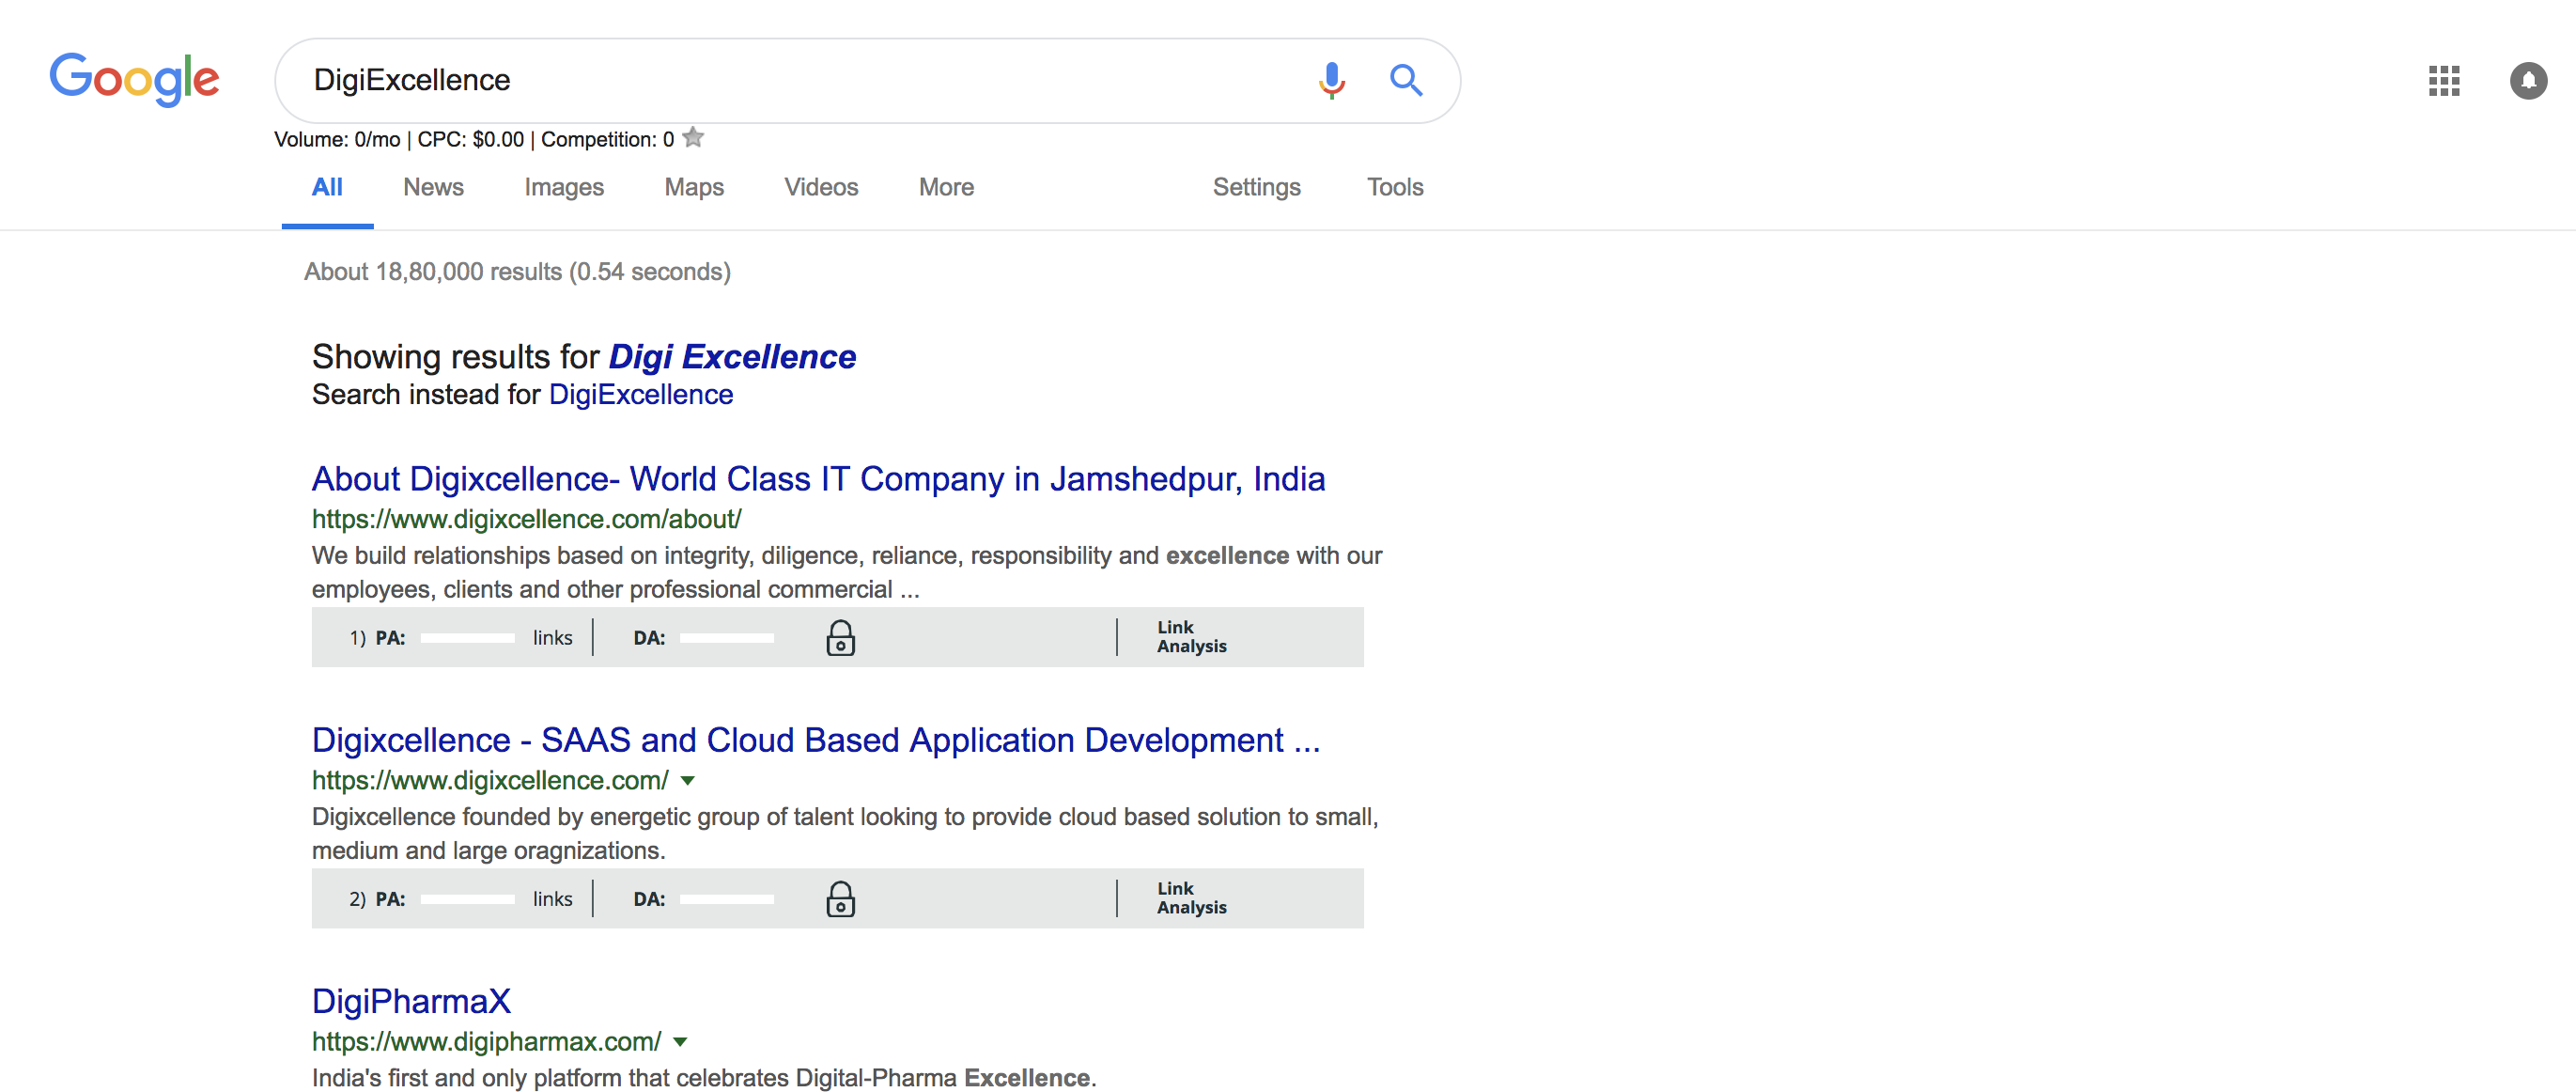This screenshot has height=1092, width=2576.
Task: Open the Google apps grid
Action: (x=2444, y=81)
